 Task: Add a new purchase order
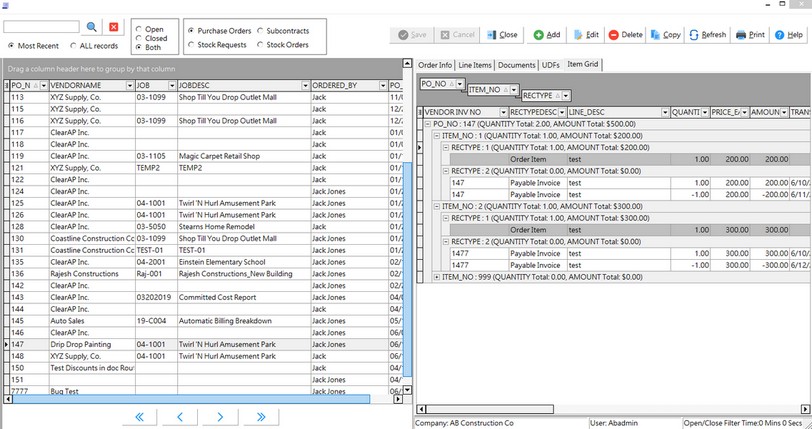(547, 35)
